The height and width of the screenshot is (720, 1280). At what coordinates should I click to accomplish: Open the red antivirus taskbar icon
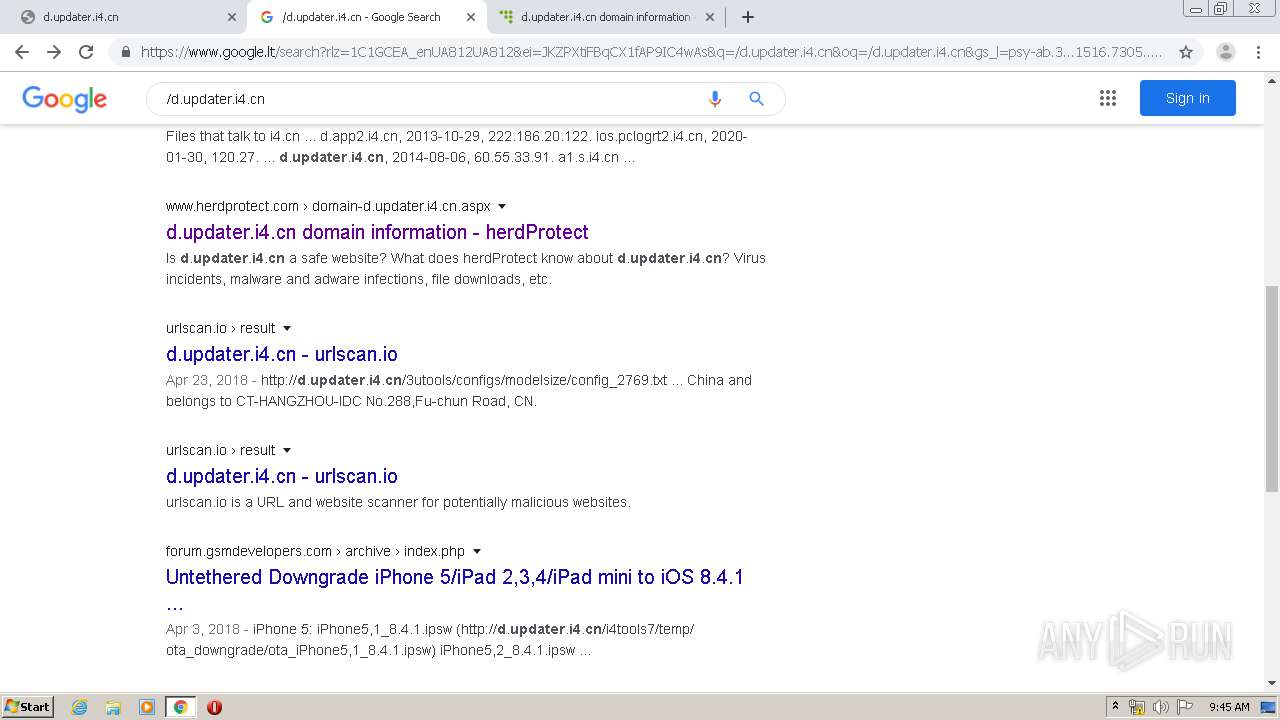(x=214, y=707)
